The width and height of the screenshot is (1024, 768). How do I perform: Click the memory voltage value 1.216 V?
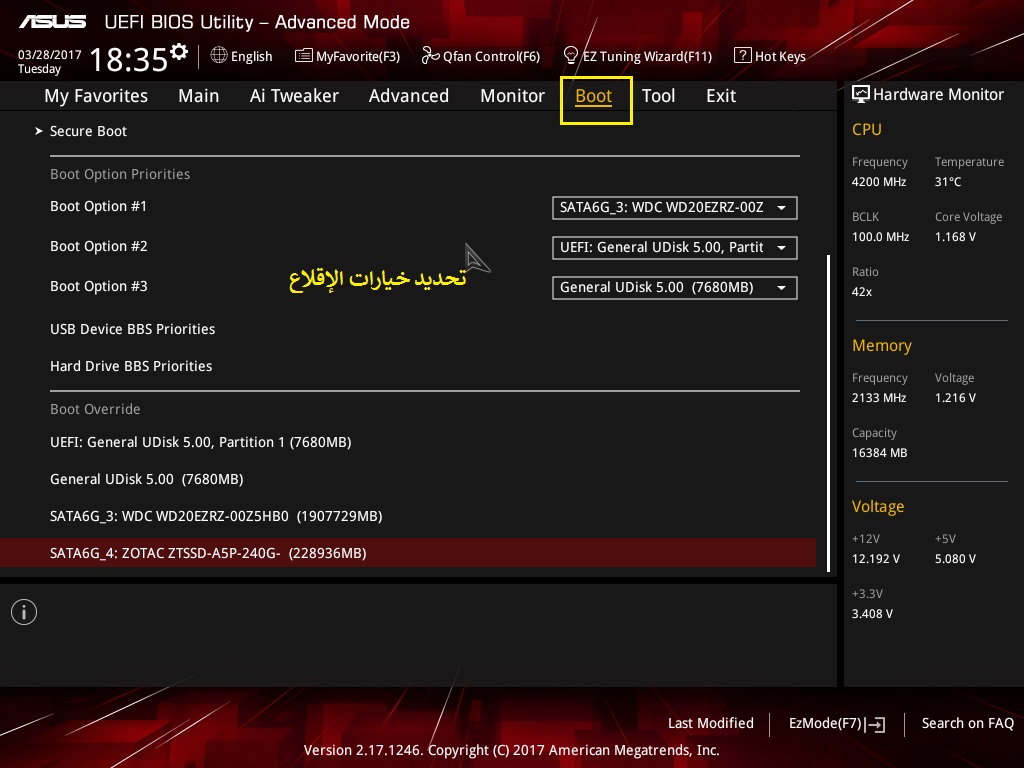[955, 398]
